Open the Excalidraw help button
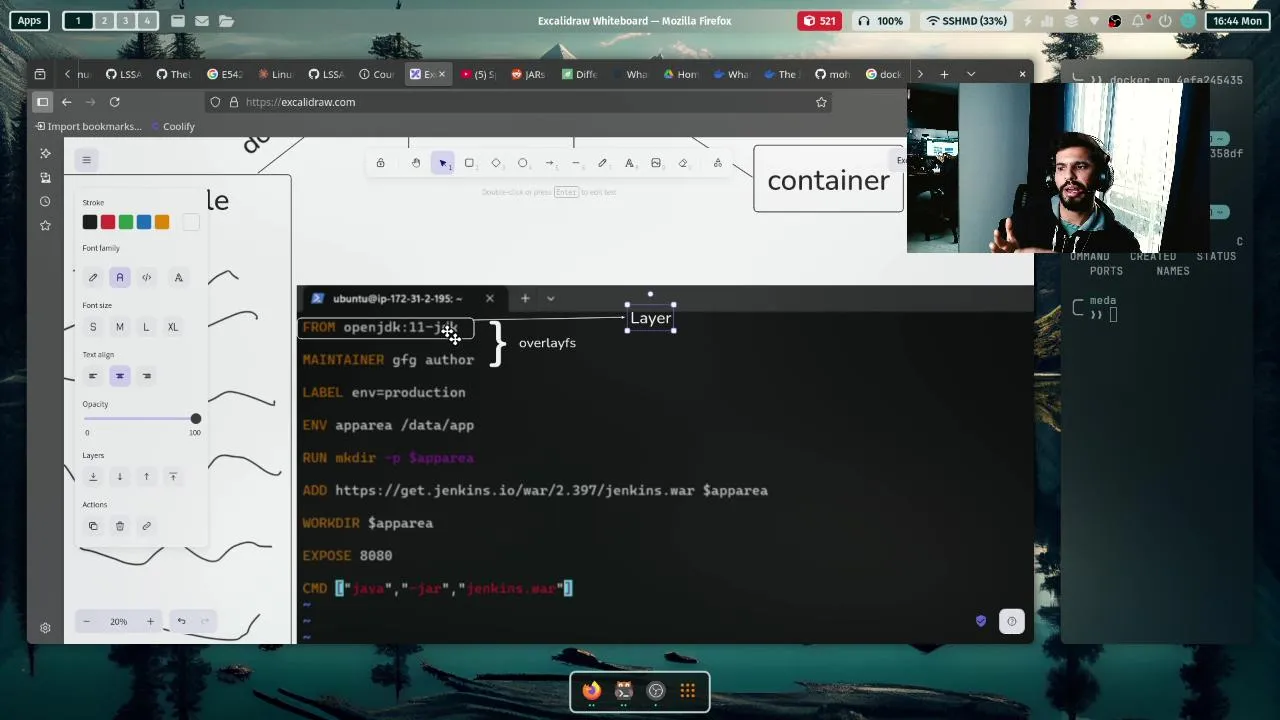 (1012, 622)
